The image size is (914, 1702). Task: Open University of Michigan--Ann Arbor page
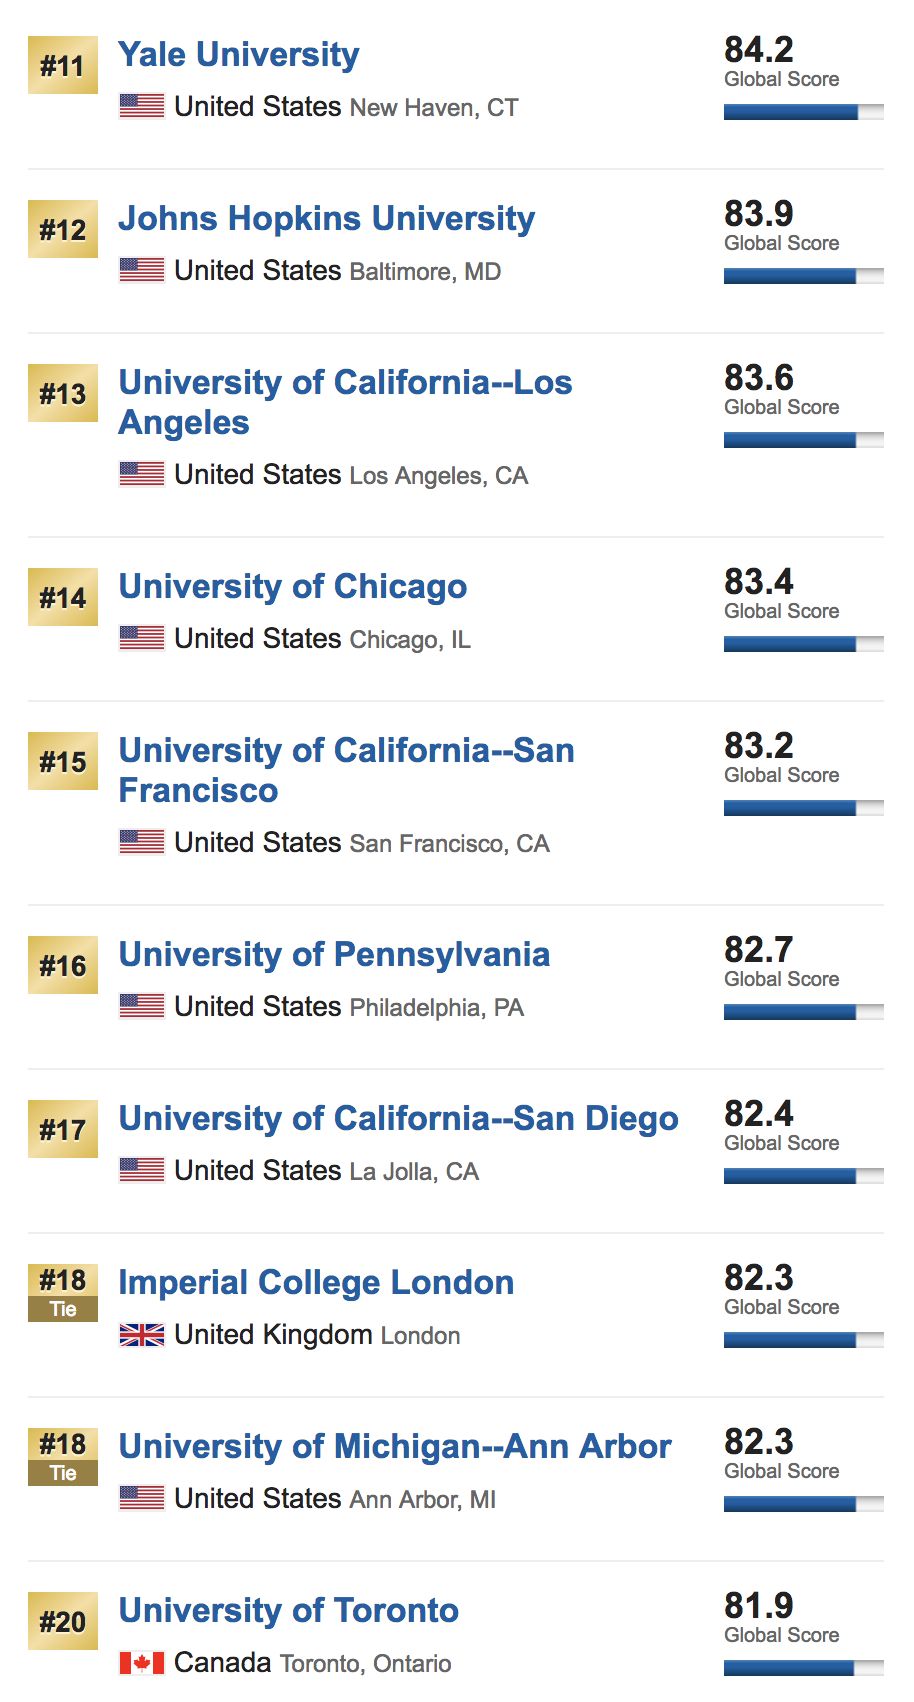pos(395,1447)
